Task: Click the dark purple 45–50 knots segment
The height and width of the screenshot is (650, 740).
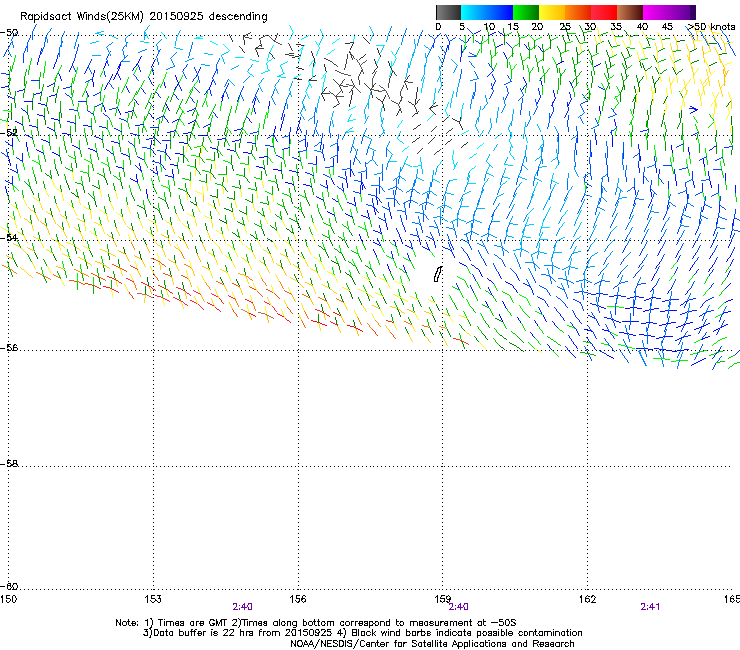Action: pyautogui.click(x=682, y=12)
